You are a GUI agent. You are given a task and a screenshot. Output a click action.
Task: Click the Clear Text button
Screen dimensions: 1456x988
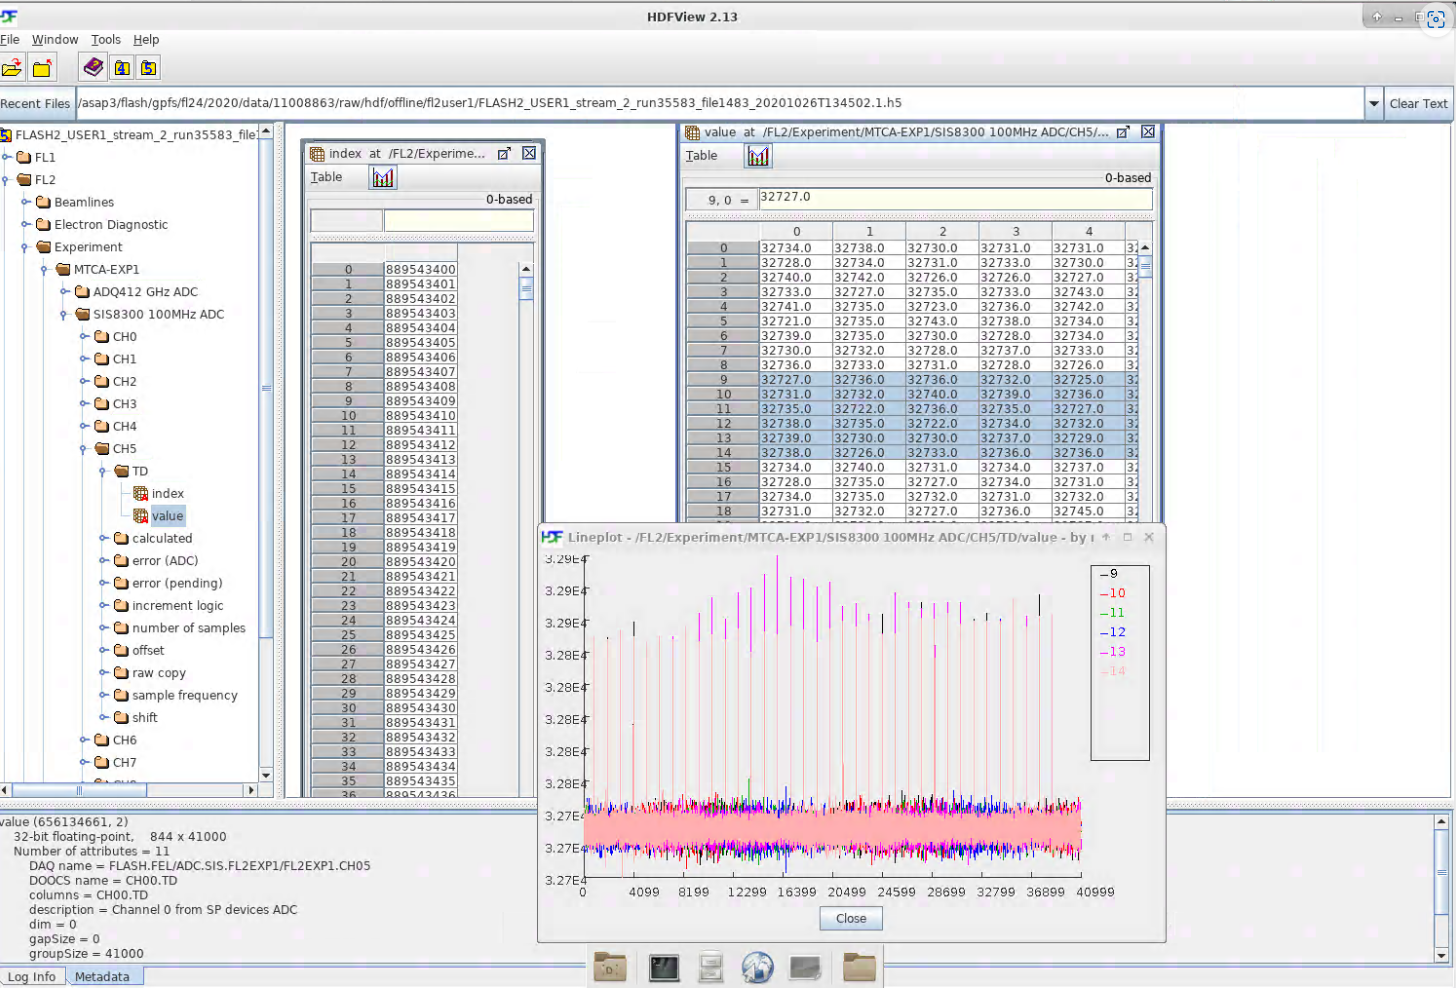coord(1418,103)
